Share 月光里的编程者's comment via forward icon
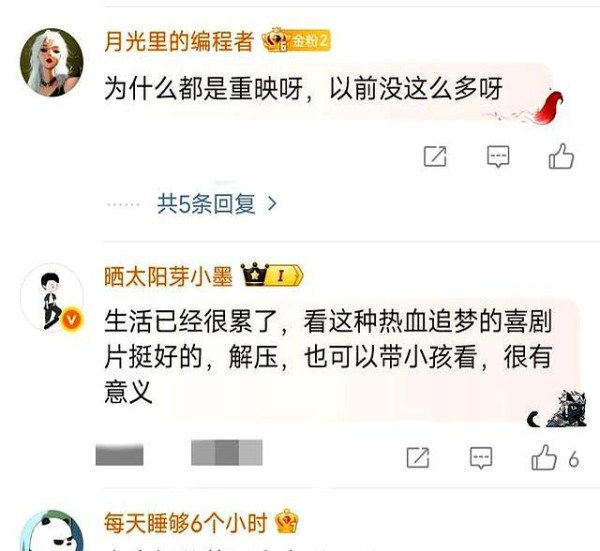 click(435, 156)
